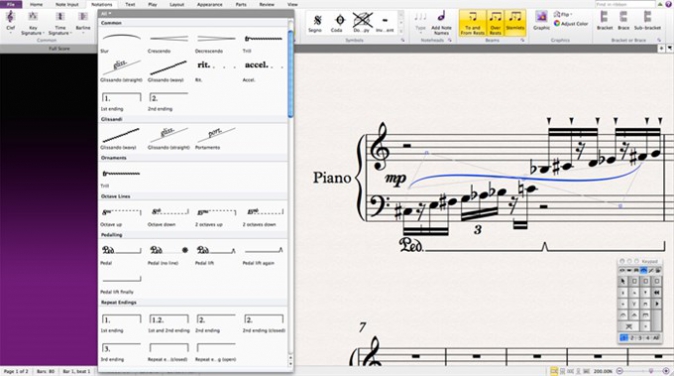
Task: Open the Clef gallery button
Action: click(10, 22)
